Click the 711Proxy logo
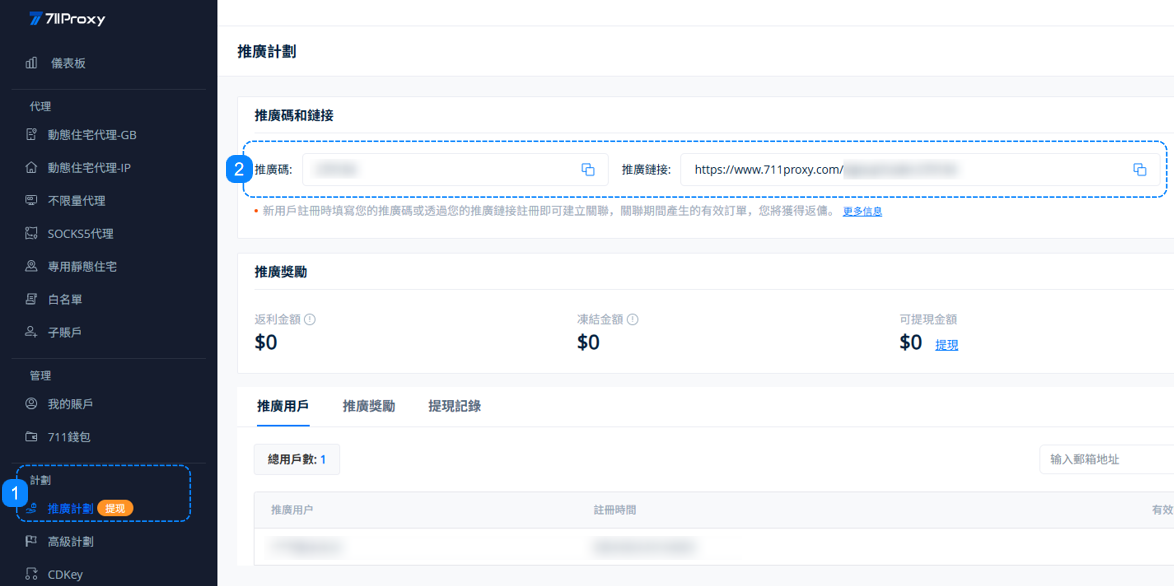 click(x=67, y=19)
